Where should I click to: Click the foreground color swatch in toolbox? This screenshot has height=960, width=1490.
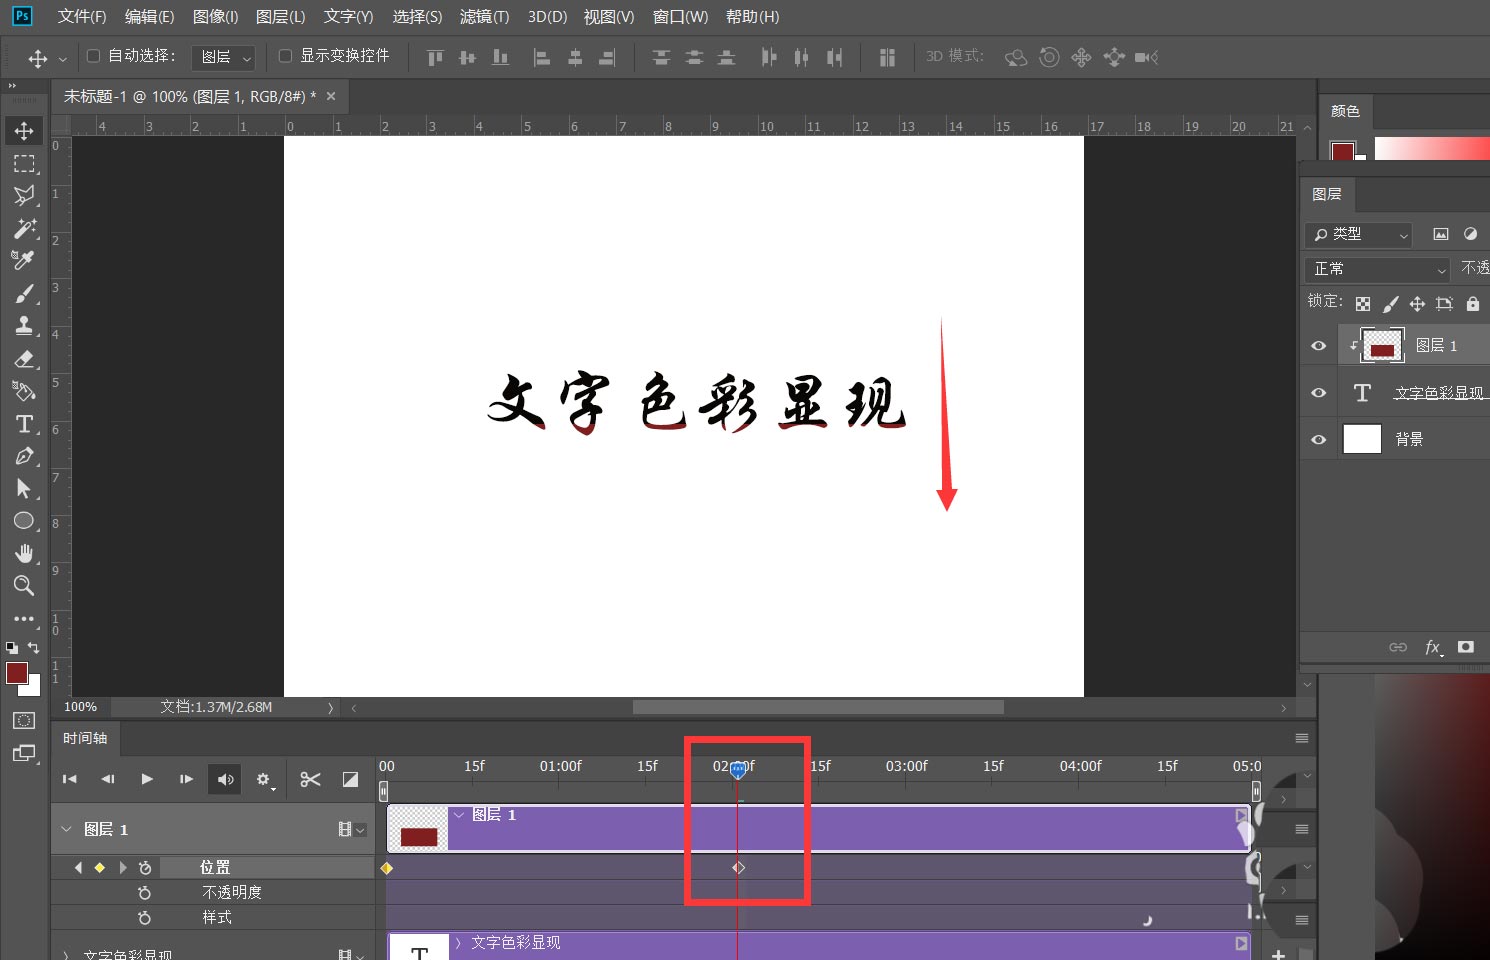point(17,673)
